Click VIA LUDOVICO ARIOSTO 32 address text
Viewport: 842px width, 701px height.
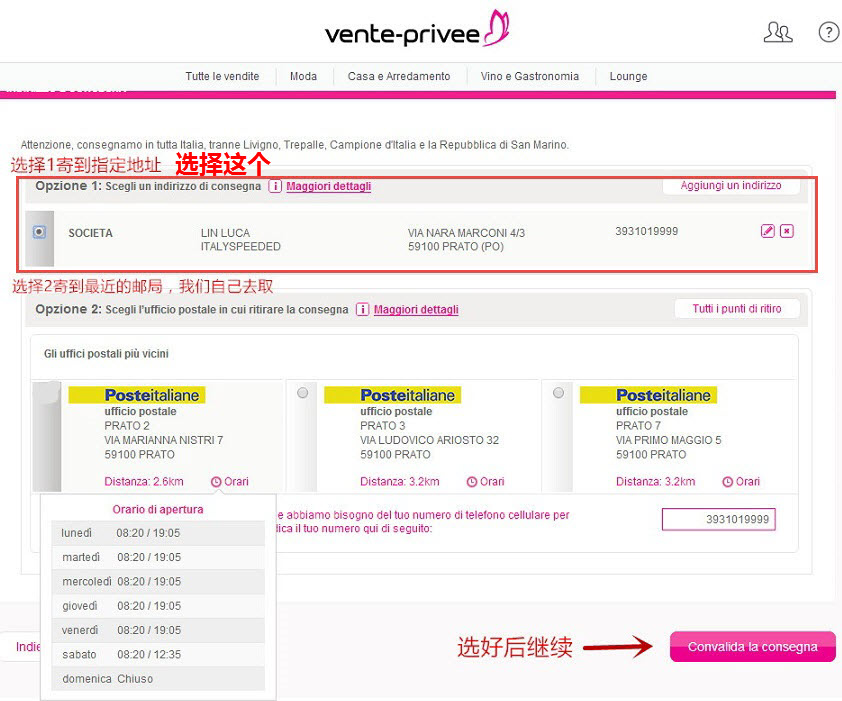430,440
